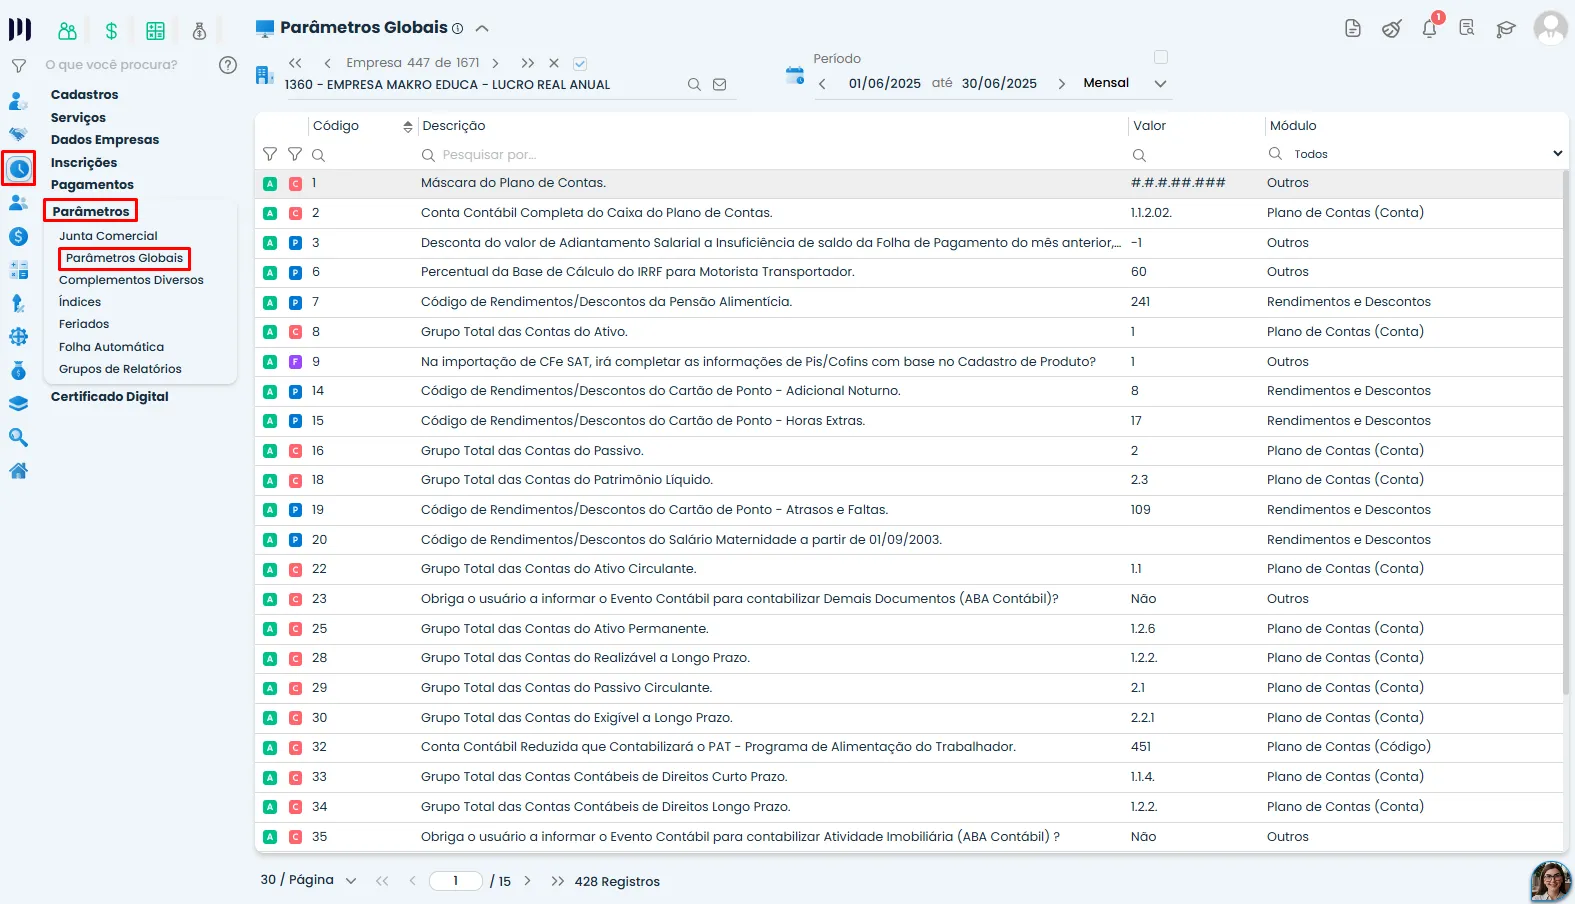Image resolution: width=1575 pixels, height=904 pixels.
Task: Sort by the Código column arrows
Action: [x=407, y=126]
